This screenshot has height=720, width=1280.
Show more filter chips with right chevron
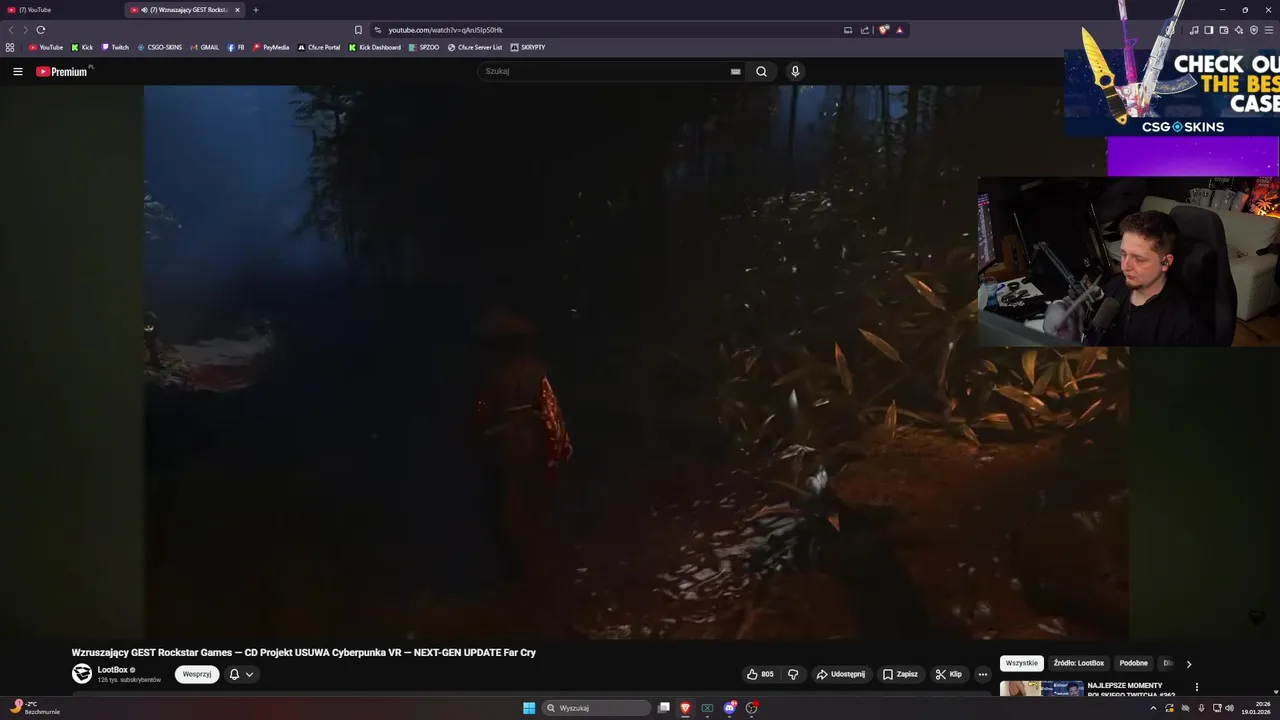point(1189,663)
